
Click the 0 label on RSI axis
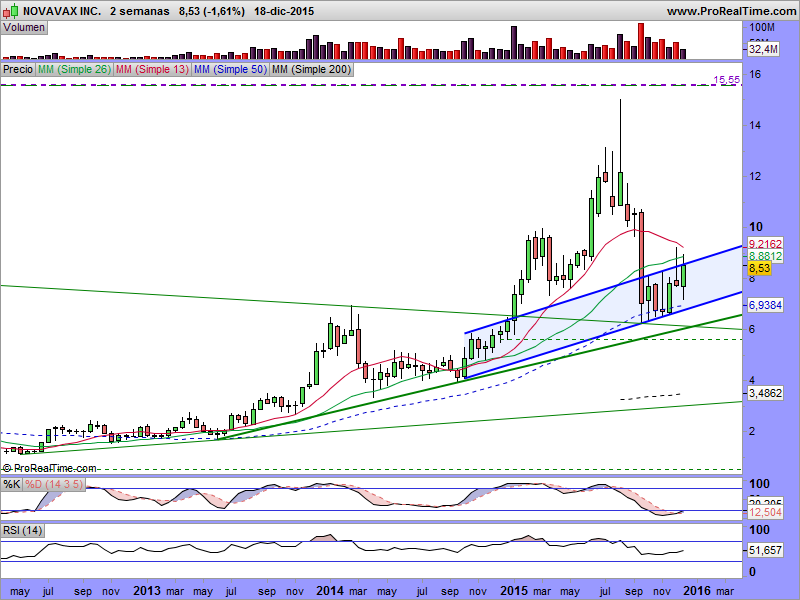click(x=752, y=572)
